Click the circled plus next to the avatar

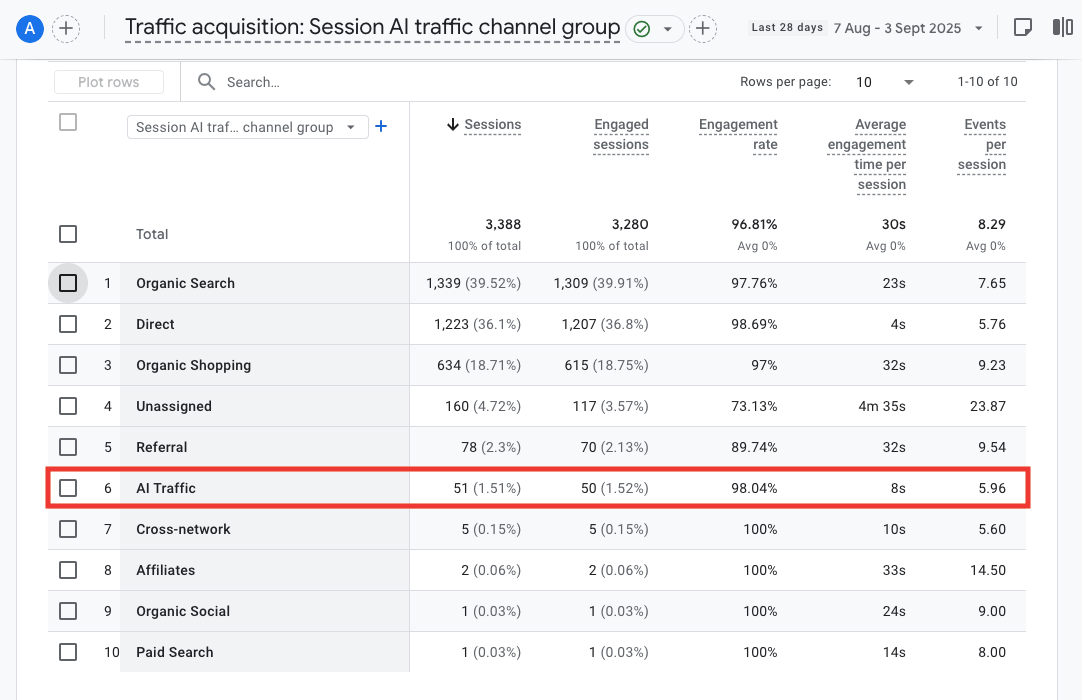pyautogui.click(x=66, y=28)
